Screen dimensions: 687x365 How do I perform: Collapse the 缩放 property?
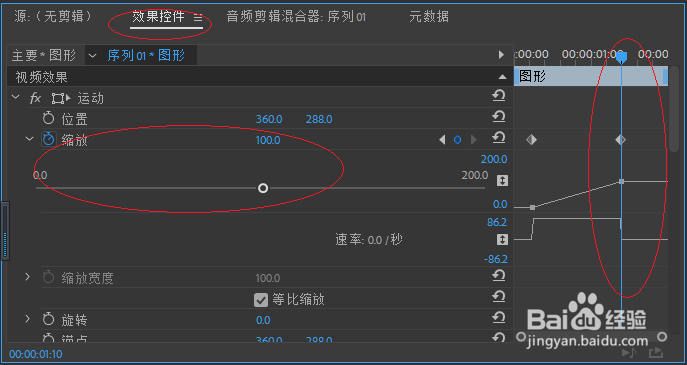[x=29, y=139]
